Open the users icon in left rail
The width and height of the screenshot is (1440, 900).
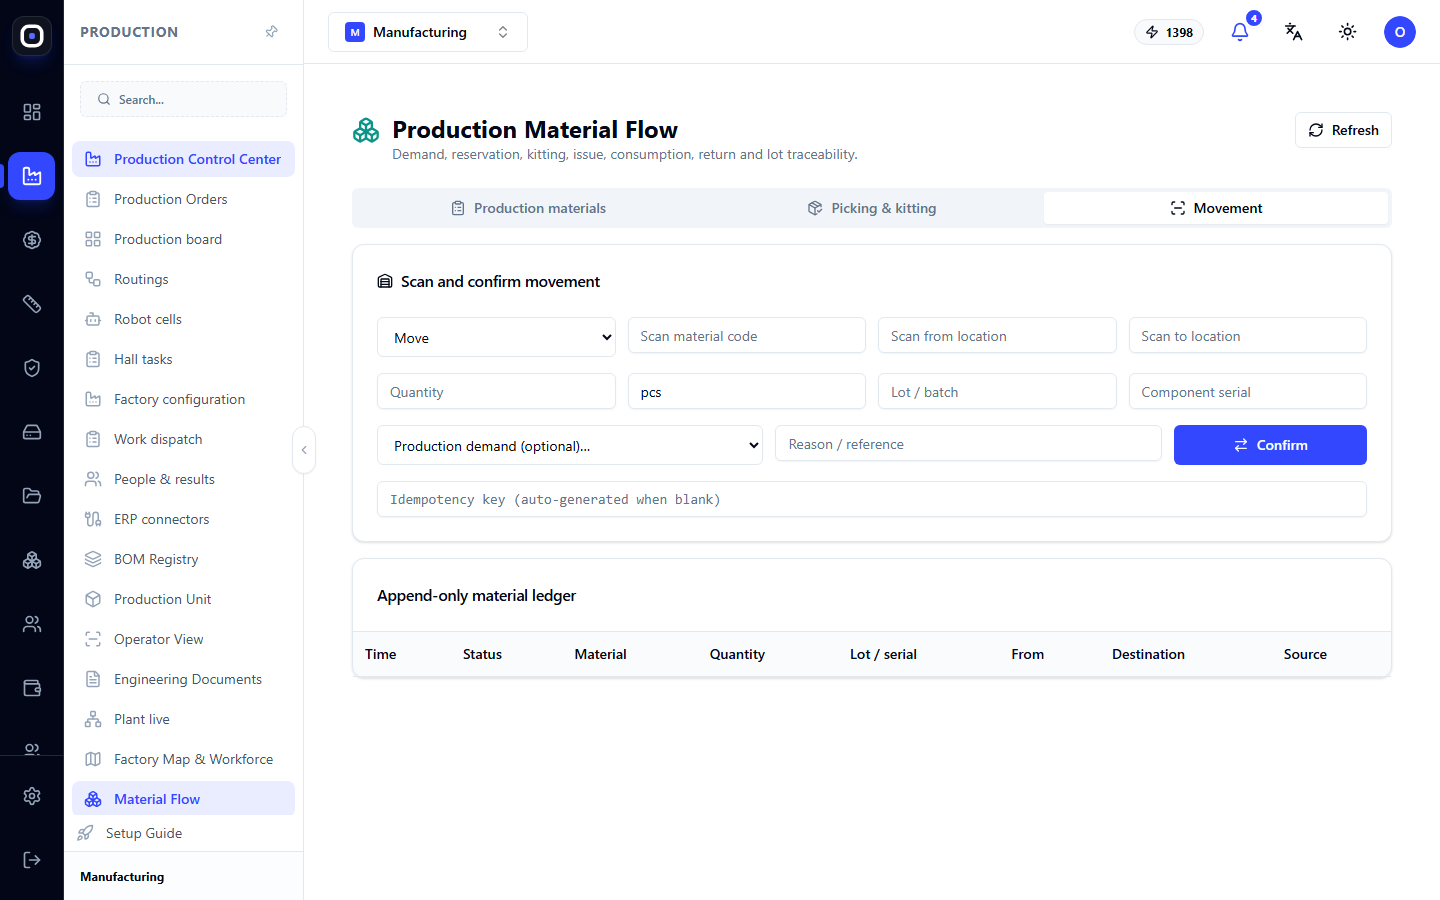[x=32, y=624]
